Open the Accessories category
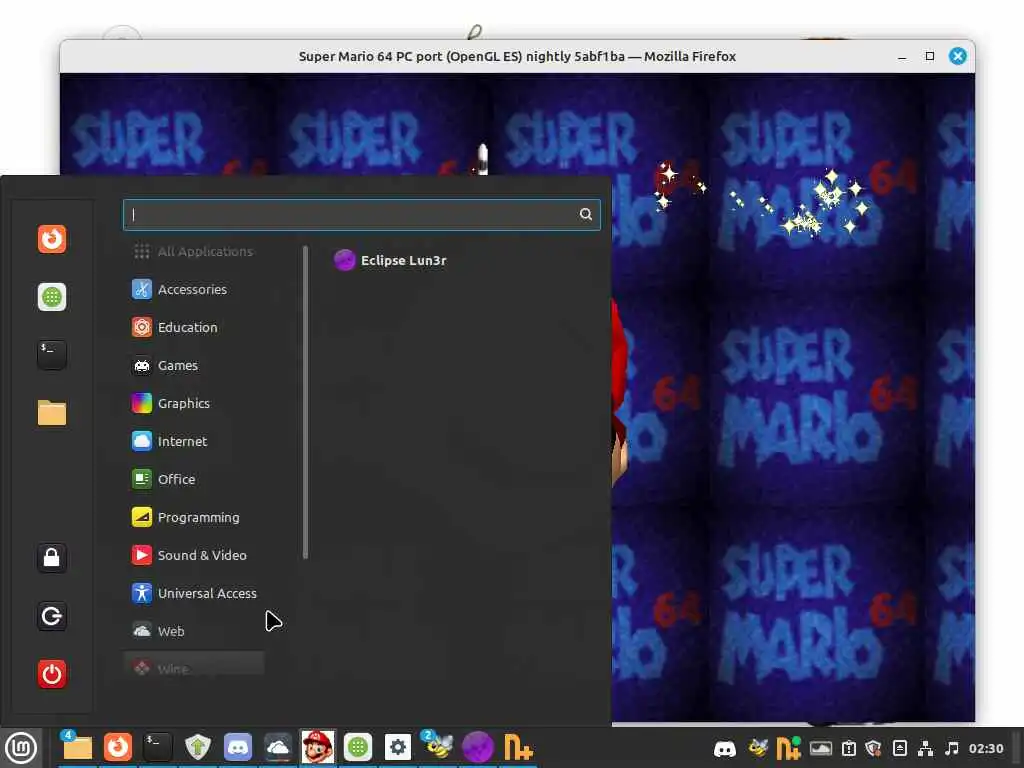This screenshot has width=1024, height=768. tap(193, 289)
